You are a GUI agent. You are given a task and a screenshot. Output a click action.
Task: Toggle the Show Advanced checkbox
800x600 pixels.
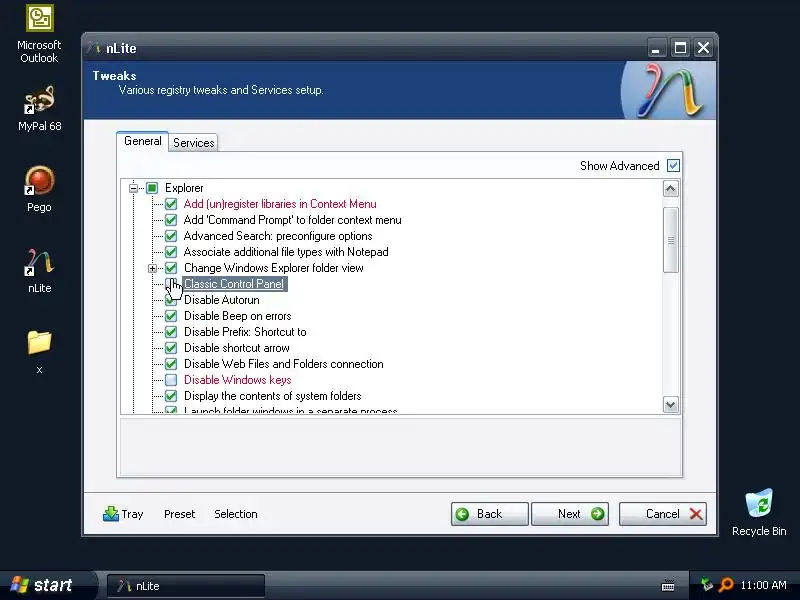pos(673,166)
